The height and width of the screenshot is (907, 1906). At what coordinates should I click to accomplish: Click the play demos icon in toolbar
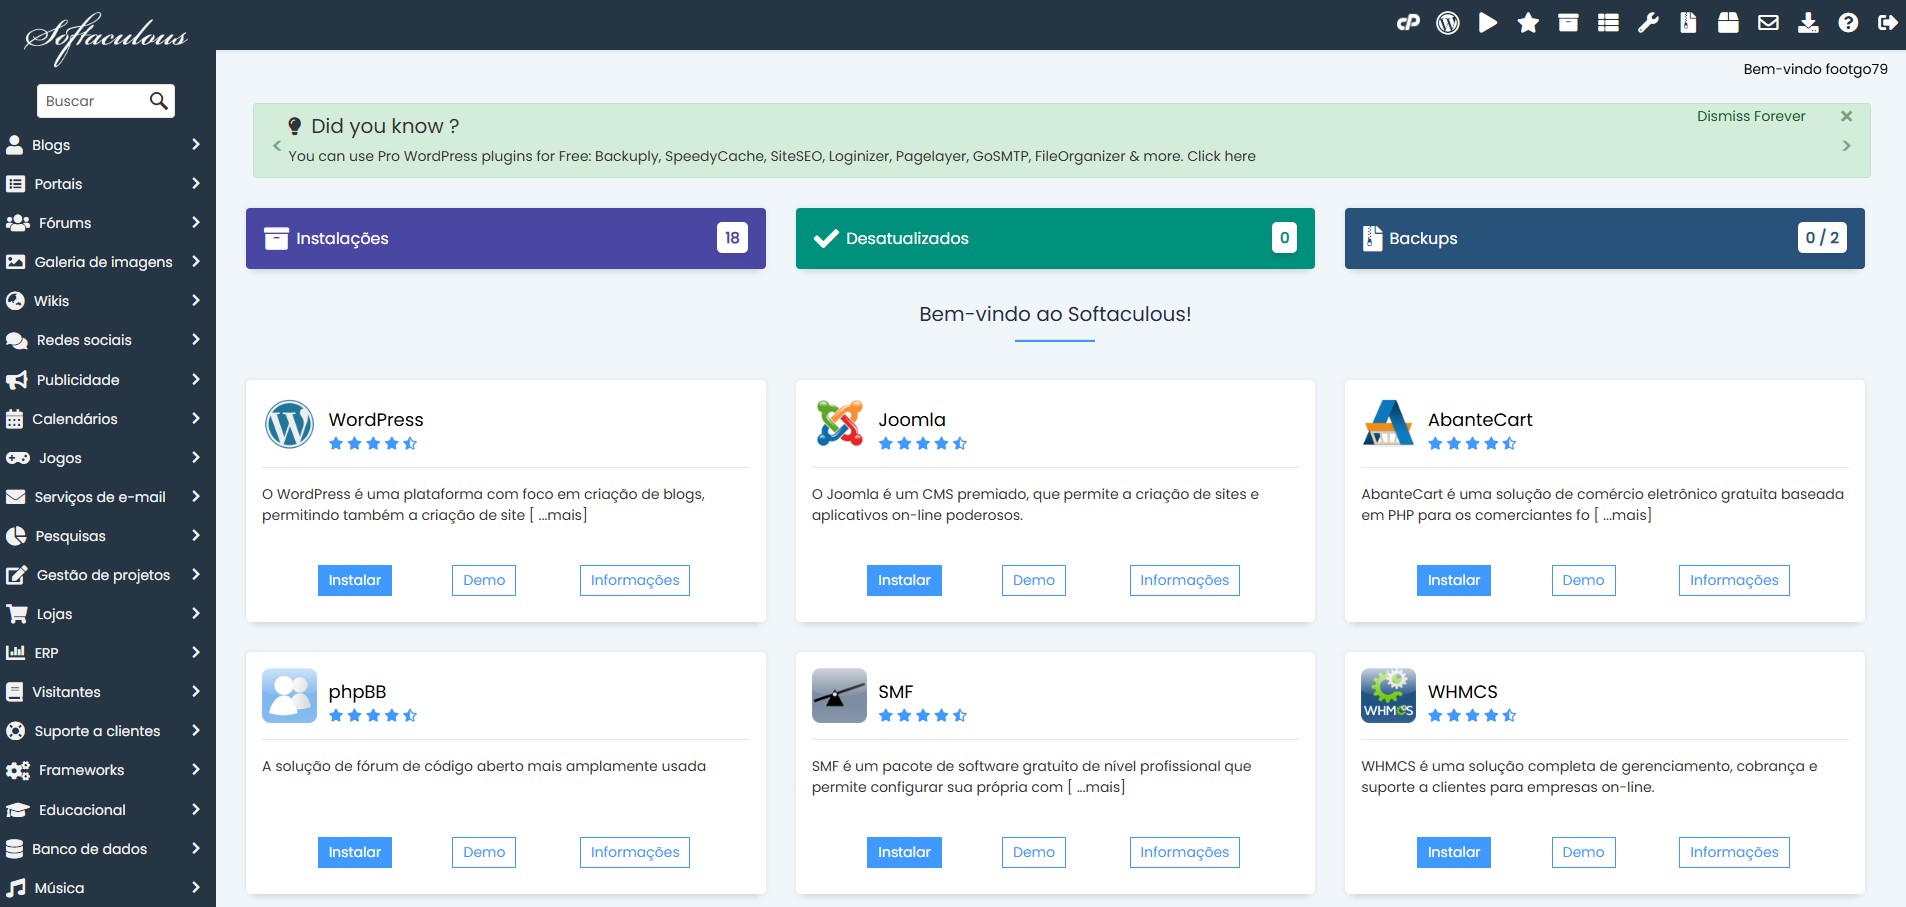pos(1488,22)
